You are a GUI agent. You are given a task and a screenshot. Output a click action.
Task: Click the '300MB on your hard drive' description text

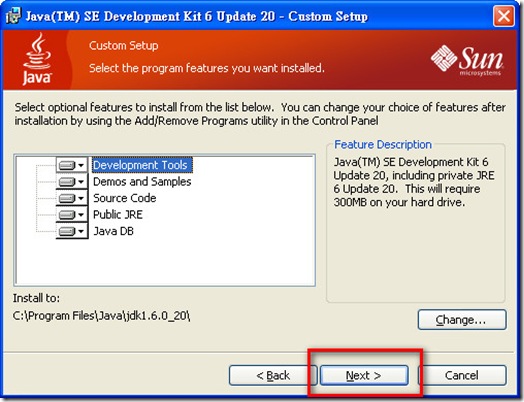tap(399, 202)
